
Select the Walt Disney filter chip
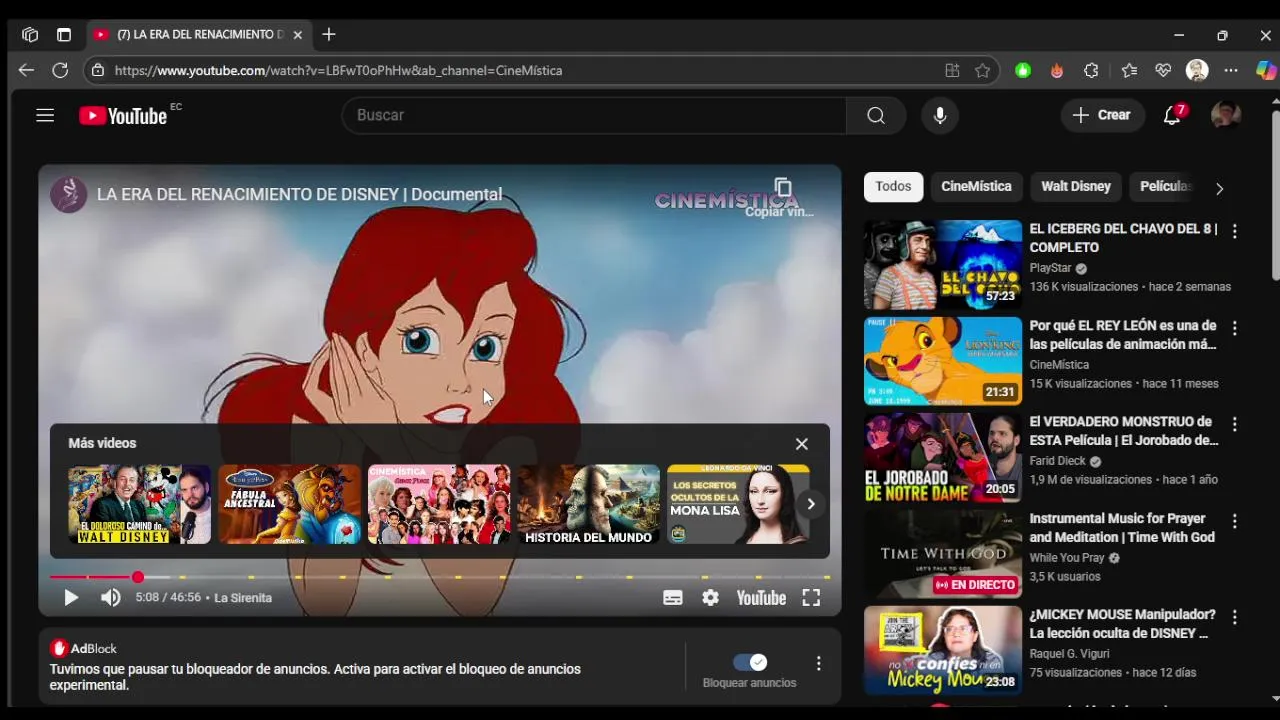[1076, 186]
